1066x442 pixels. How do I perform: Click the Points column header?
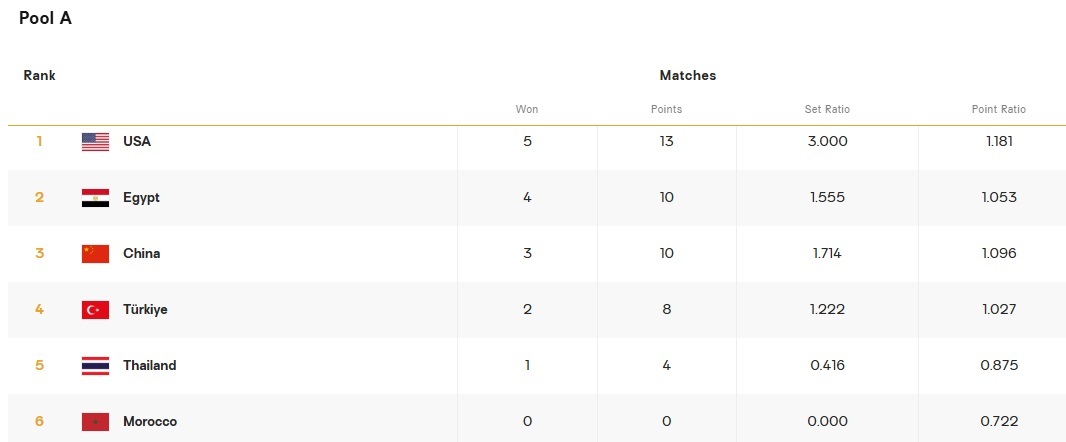pos(666,110)
